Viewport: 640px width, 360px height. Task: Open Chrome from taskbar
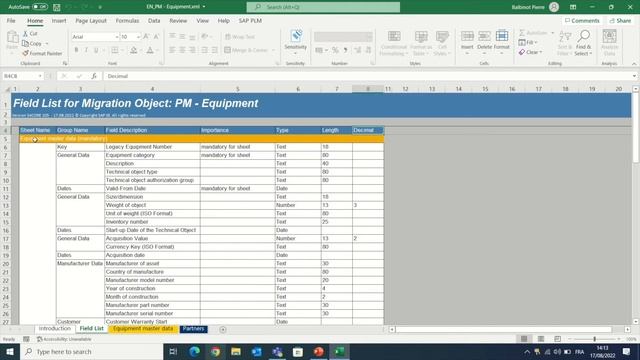click(215, 351)
